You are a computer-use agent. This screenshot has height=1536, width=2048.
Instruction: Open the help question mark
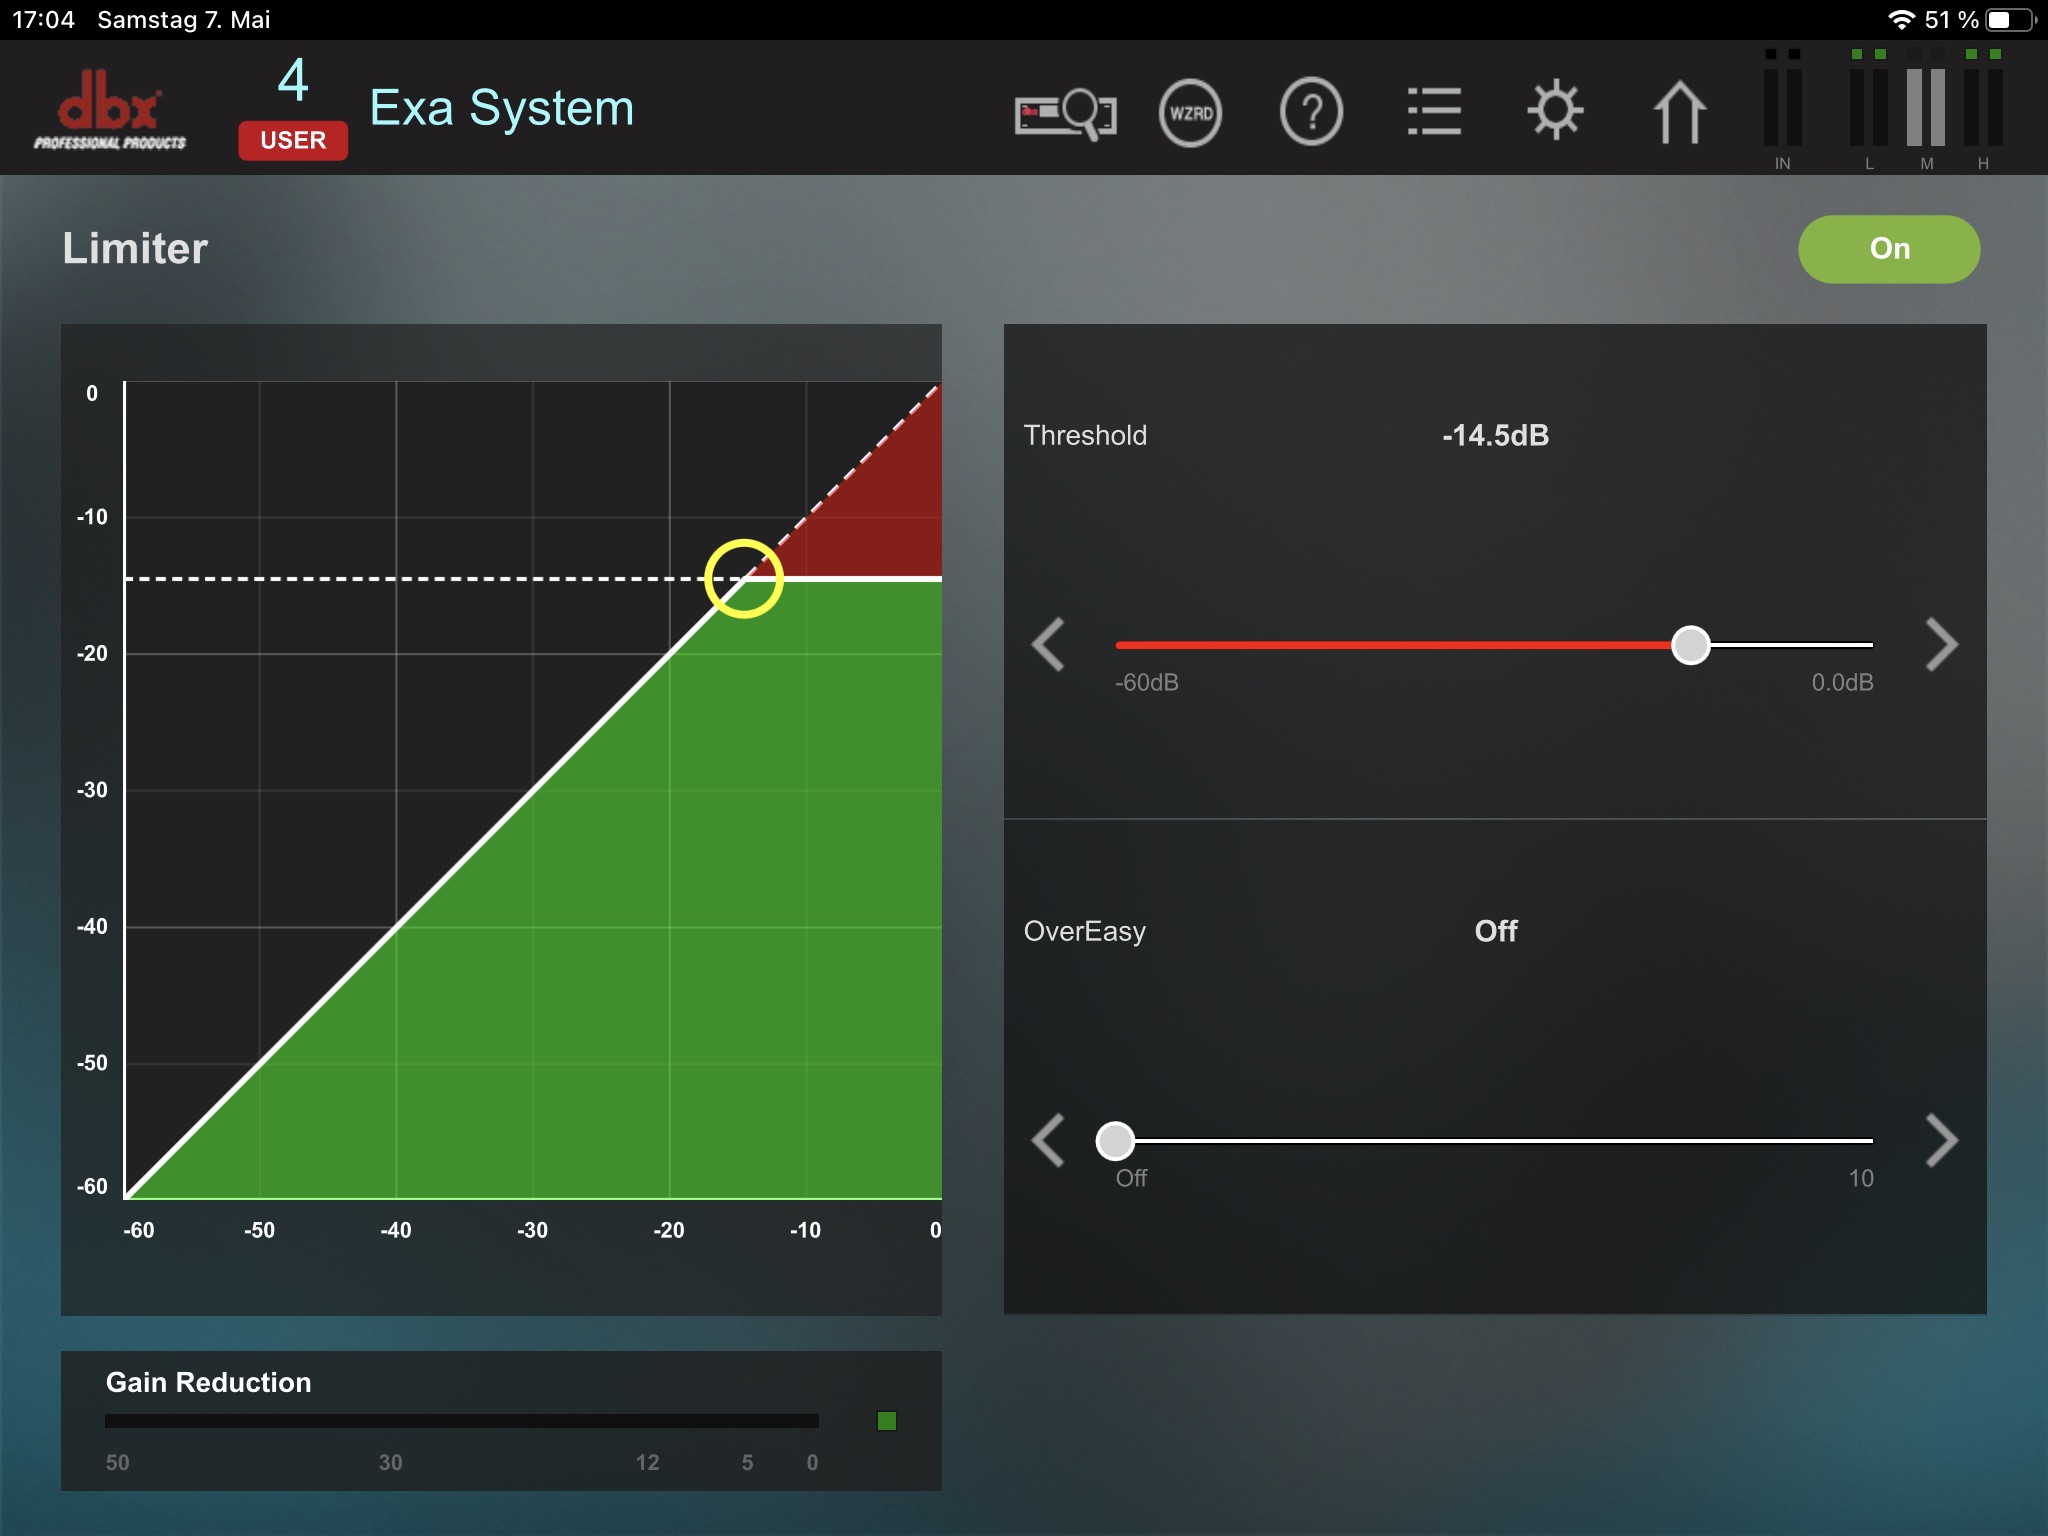[1311, 112]
